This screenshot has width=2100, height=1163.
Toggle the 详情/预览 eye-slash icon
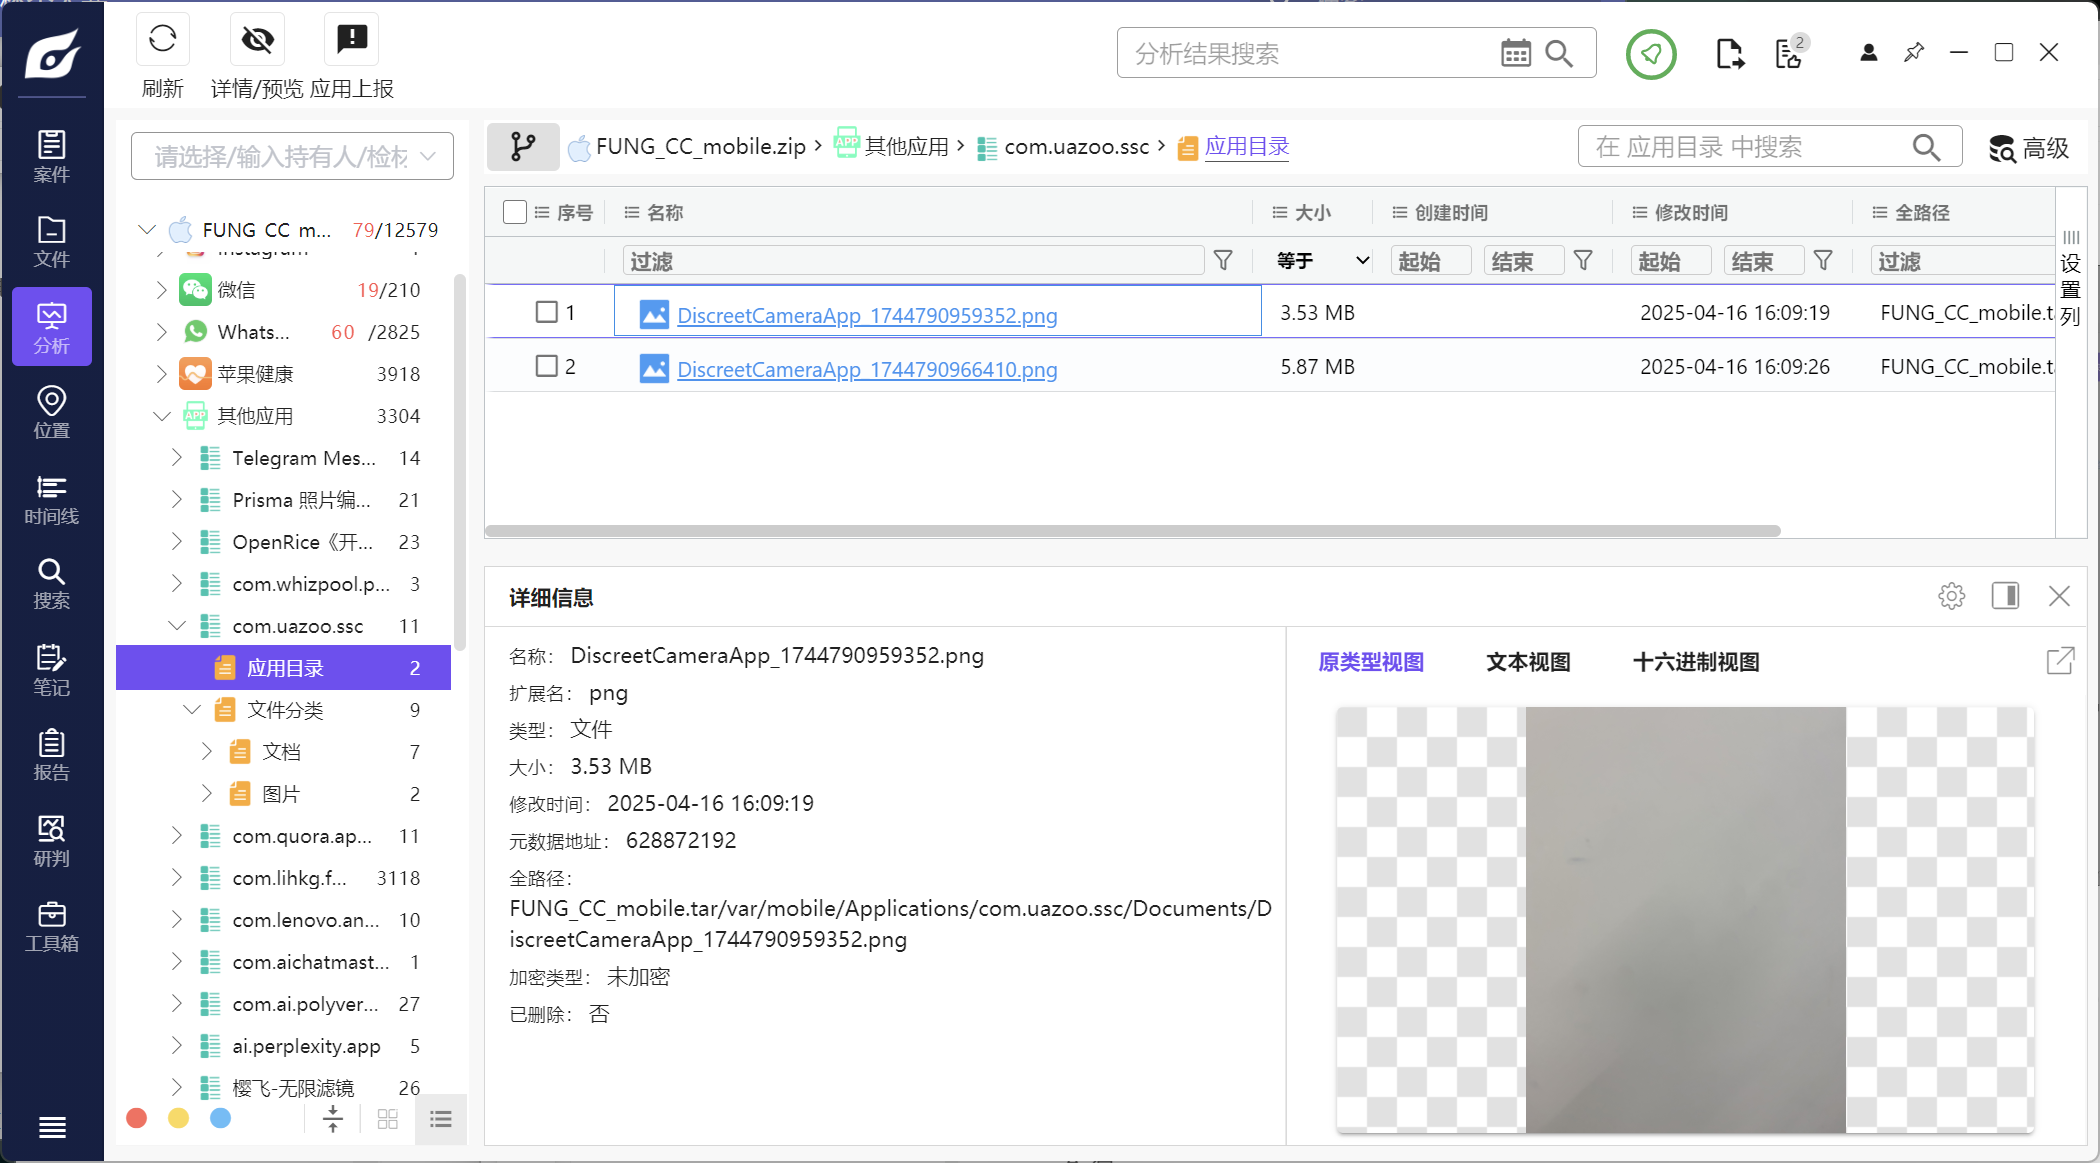[x=257, y=40]
